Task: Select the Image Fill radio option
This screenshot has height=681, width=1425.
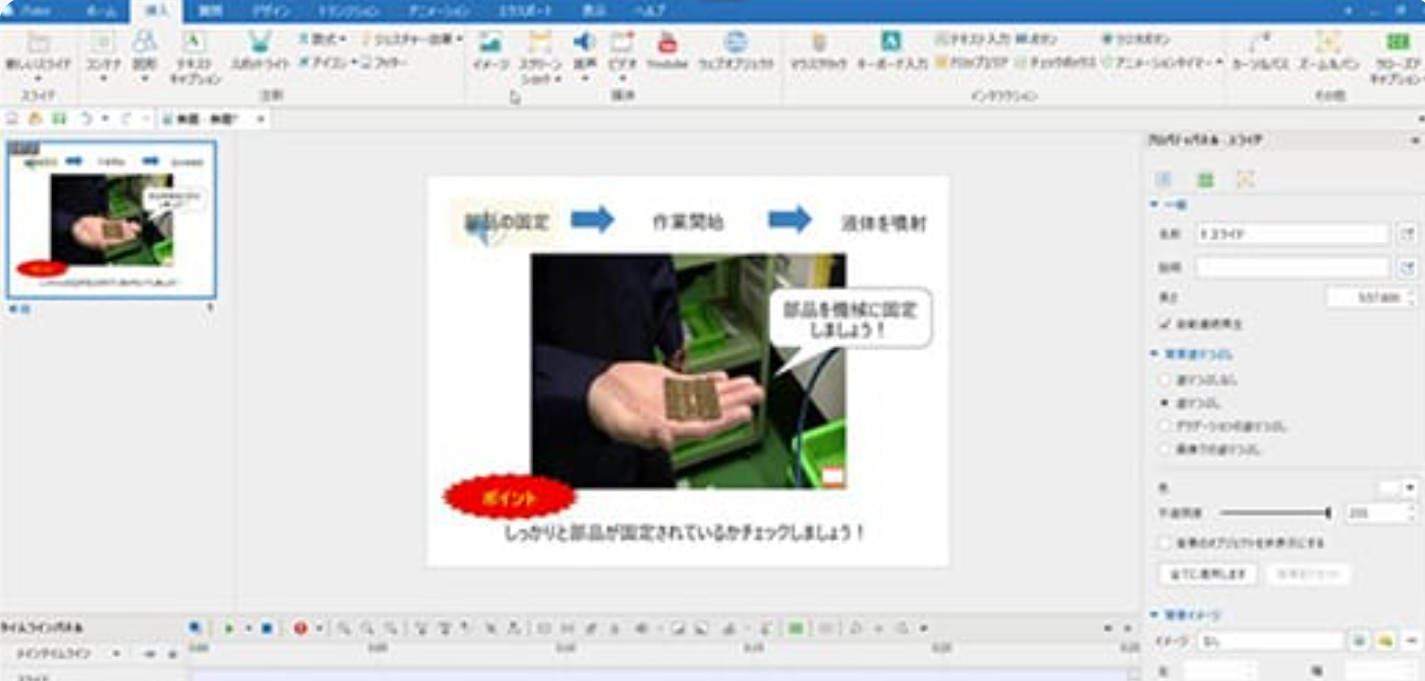Action: (1164, 450)
